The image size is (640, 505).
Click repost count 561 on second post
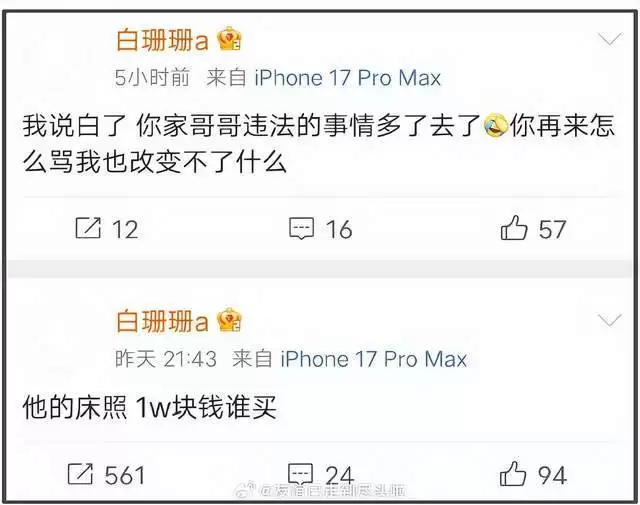click(x=125, y=475)
